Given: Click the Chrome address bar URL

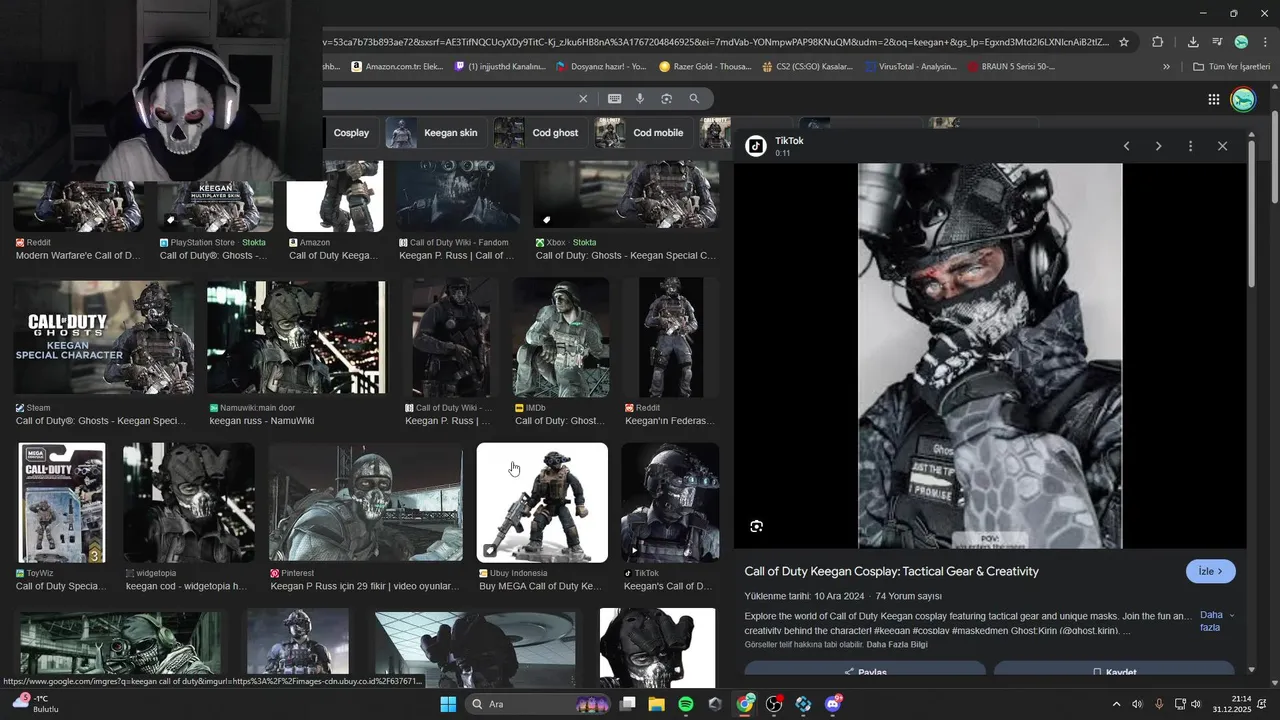Looking at the screenshot, I should tap(715, 42).
